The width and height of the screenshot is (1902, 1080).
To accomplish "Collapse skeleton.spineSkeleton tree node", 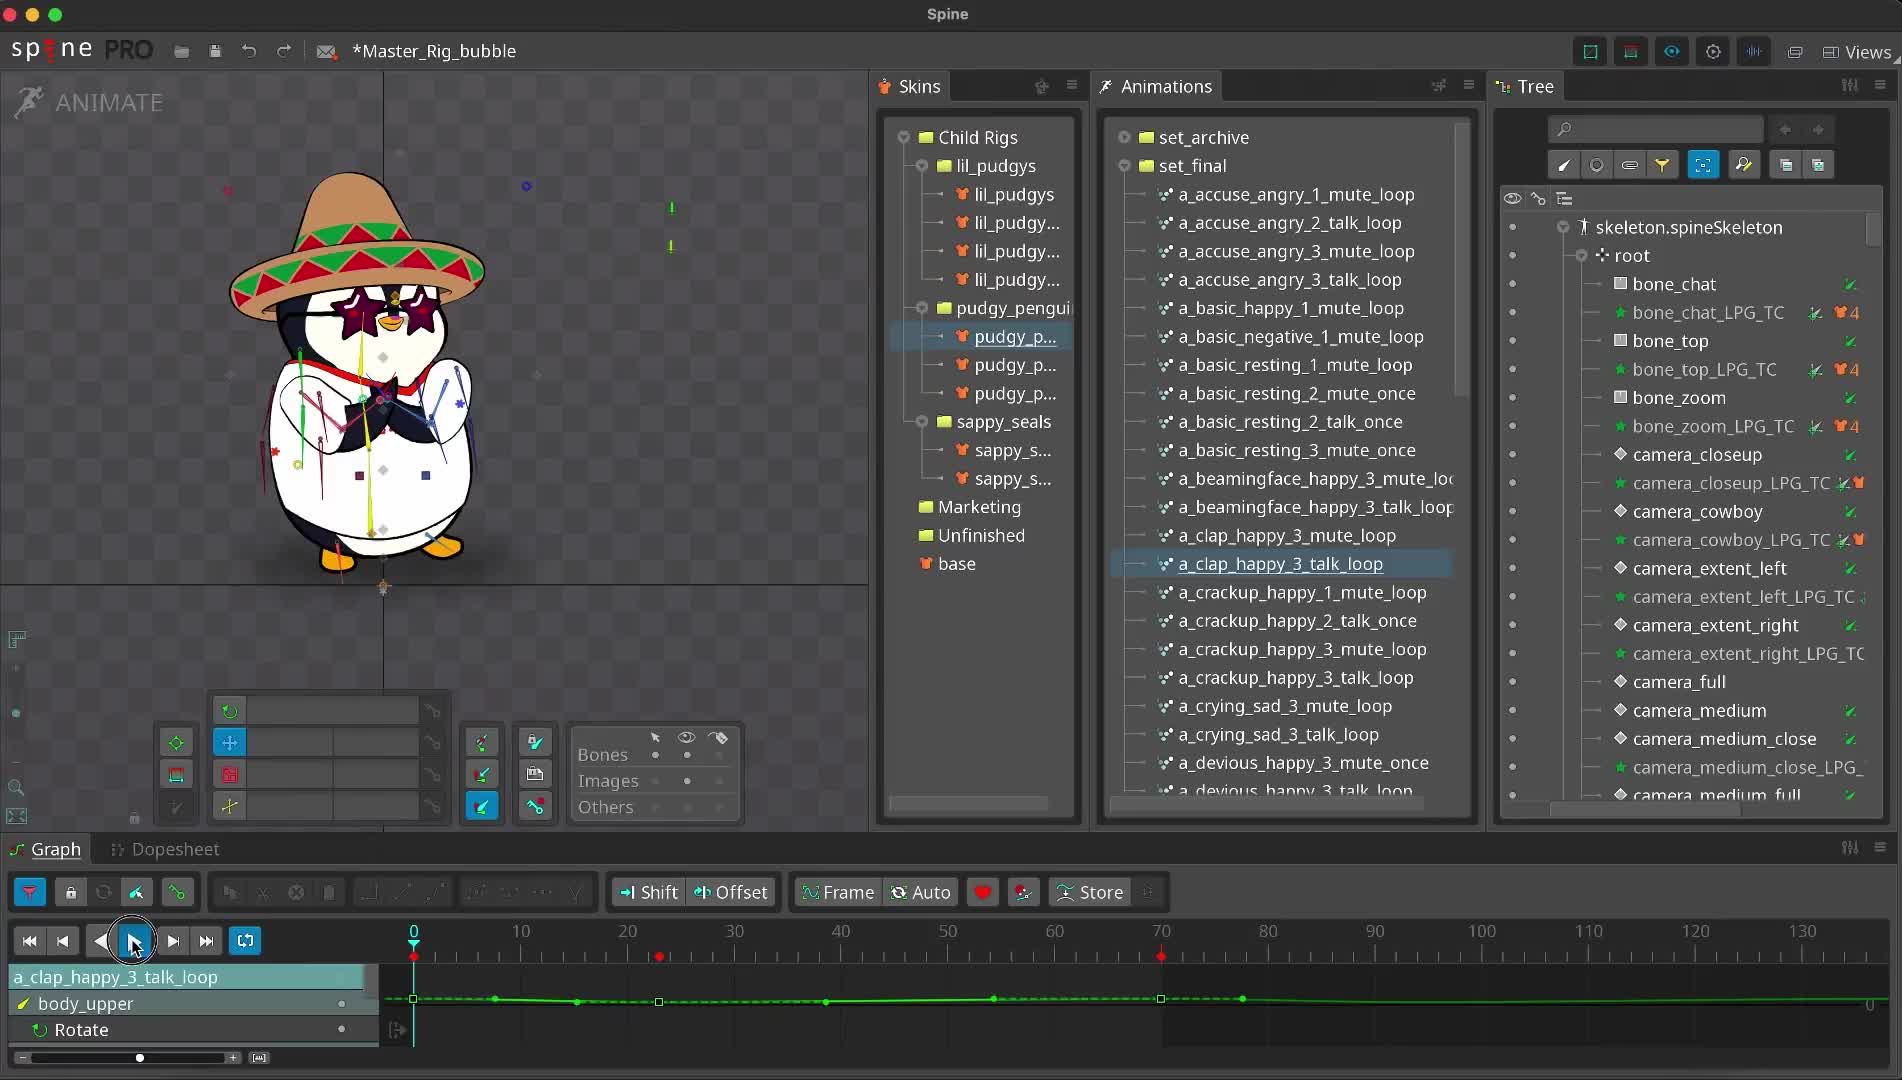I will tap(1562, 228).
